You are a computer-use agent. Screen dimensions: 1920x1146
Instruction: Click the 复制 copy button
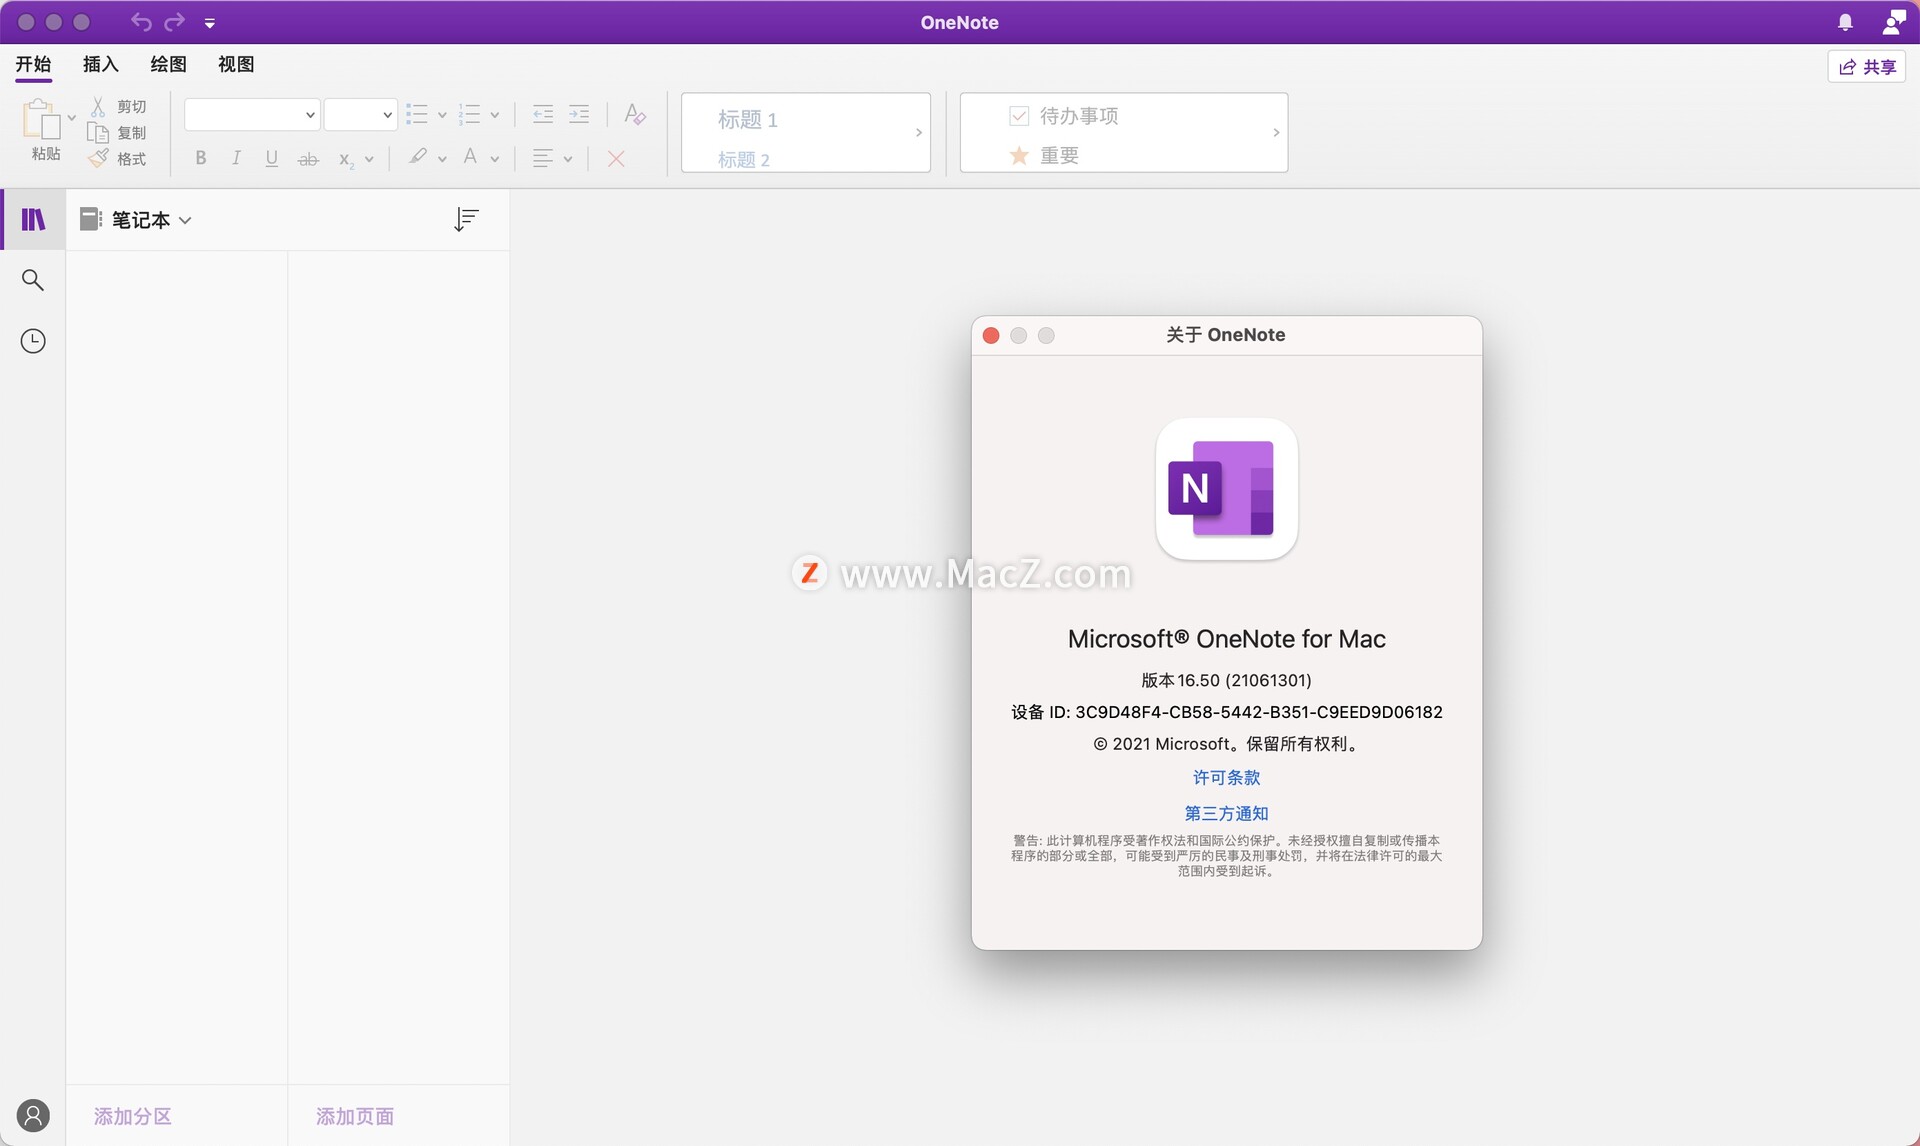[x=118, y=133]
